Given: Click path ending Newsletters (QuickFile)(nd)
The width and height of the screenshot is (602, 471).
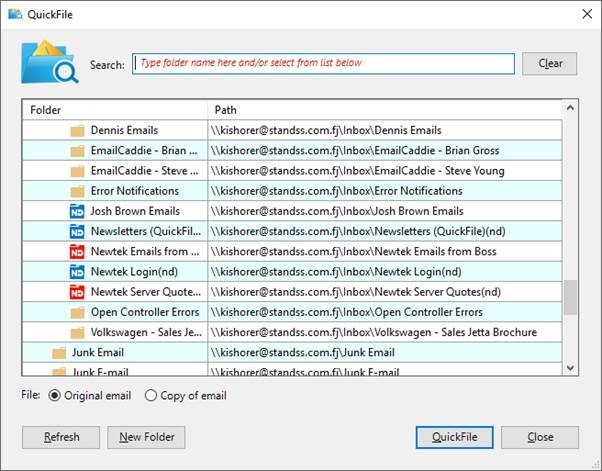Looking at the screenshot, I should [358, 231].
